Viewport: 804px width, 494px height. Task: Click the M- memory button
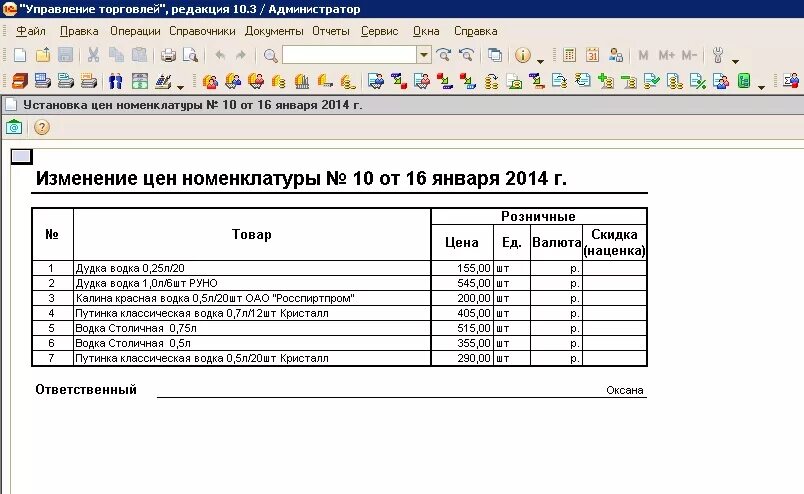[x=689, y=55]
